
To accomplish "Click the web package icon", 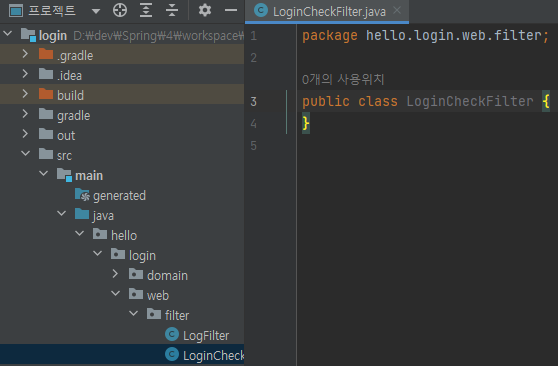I will [136, 294].
